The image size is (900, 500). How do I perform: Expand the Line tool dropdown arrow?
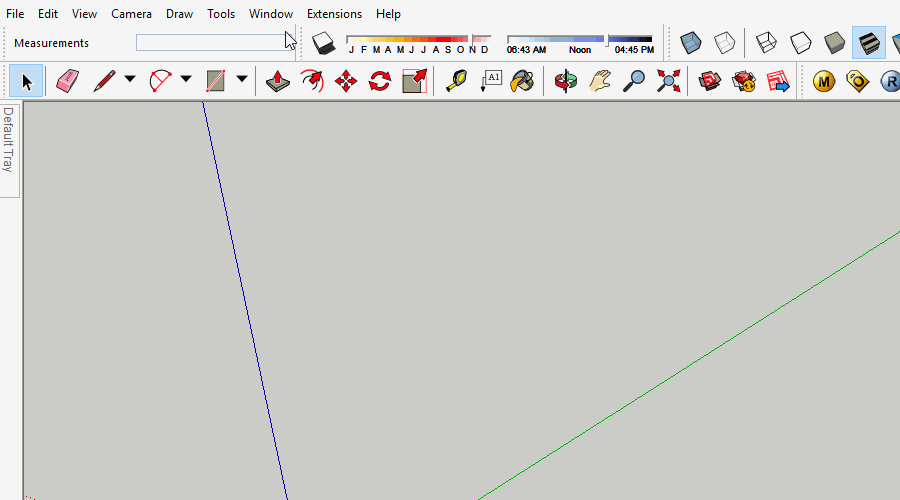130,79
